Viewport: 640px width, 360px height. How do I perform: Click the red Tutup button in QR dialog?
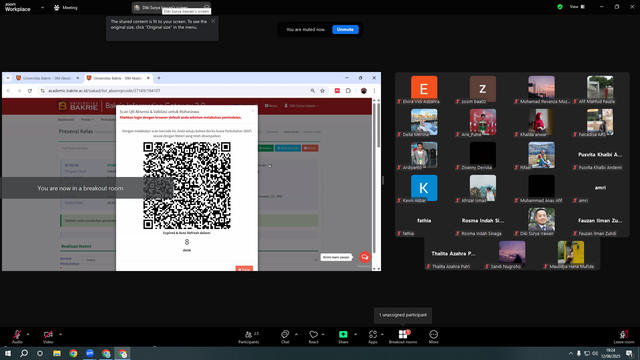coord(244,269)
